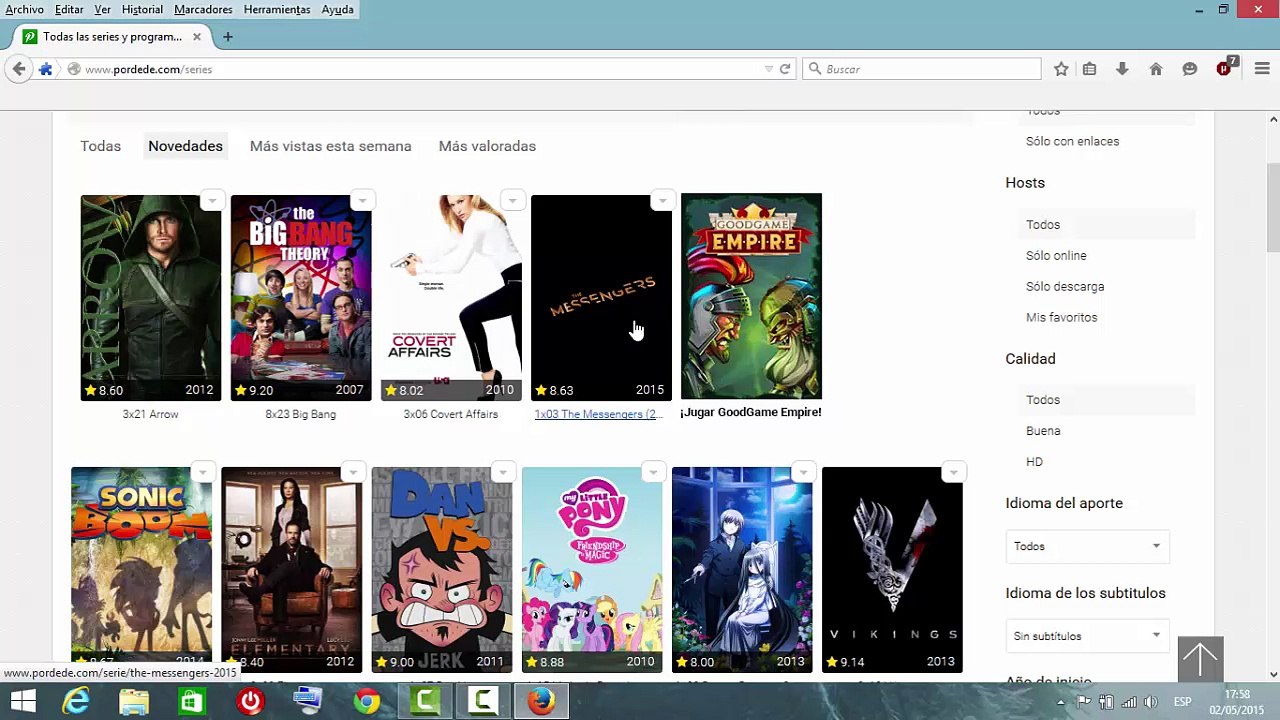Viewport: 1280px width, 720px height.
Task: Bookmark this page with the star icon
Action: click(x=1061, y=69)
